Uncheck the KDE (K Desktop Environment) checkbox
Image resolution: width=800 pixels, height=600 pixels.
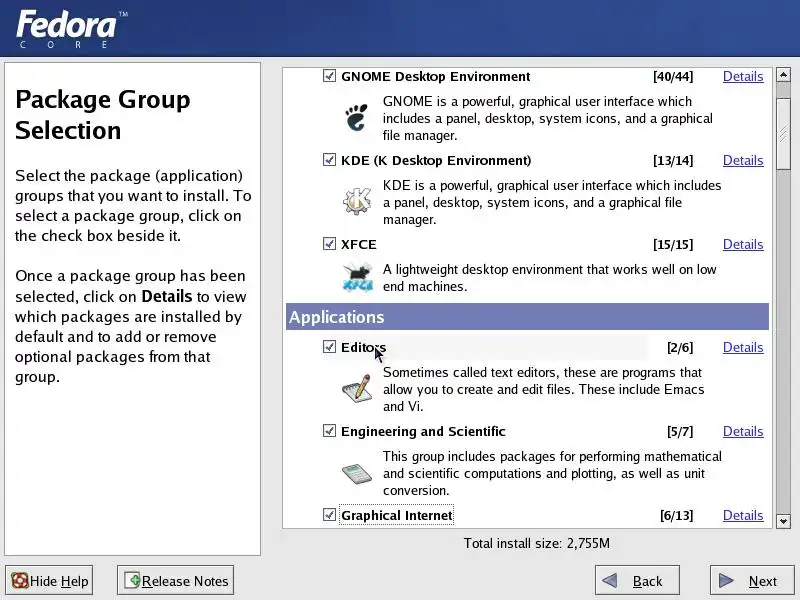pyautogui.click(x=329, y=160)
